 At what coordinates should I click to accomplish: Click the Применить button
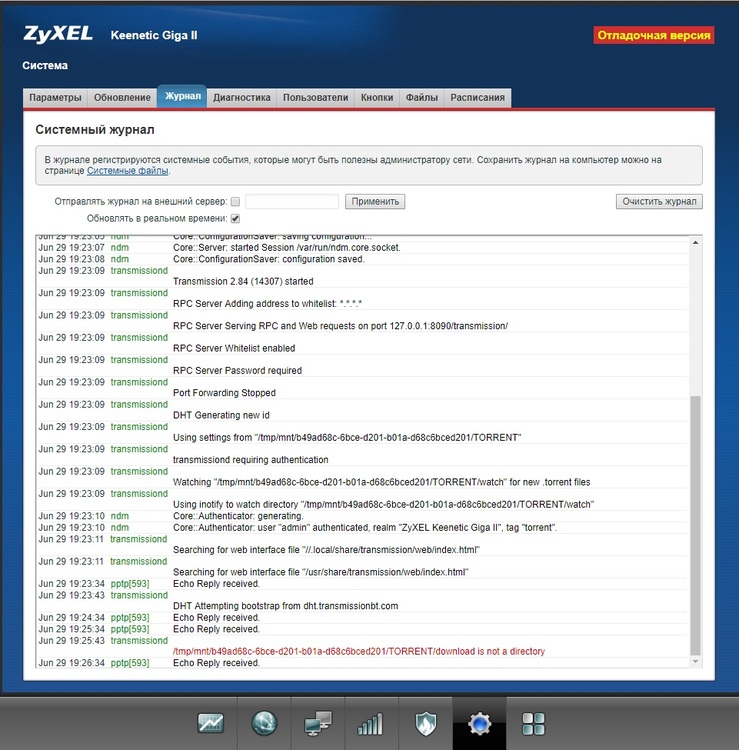pos(375,201)
